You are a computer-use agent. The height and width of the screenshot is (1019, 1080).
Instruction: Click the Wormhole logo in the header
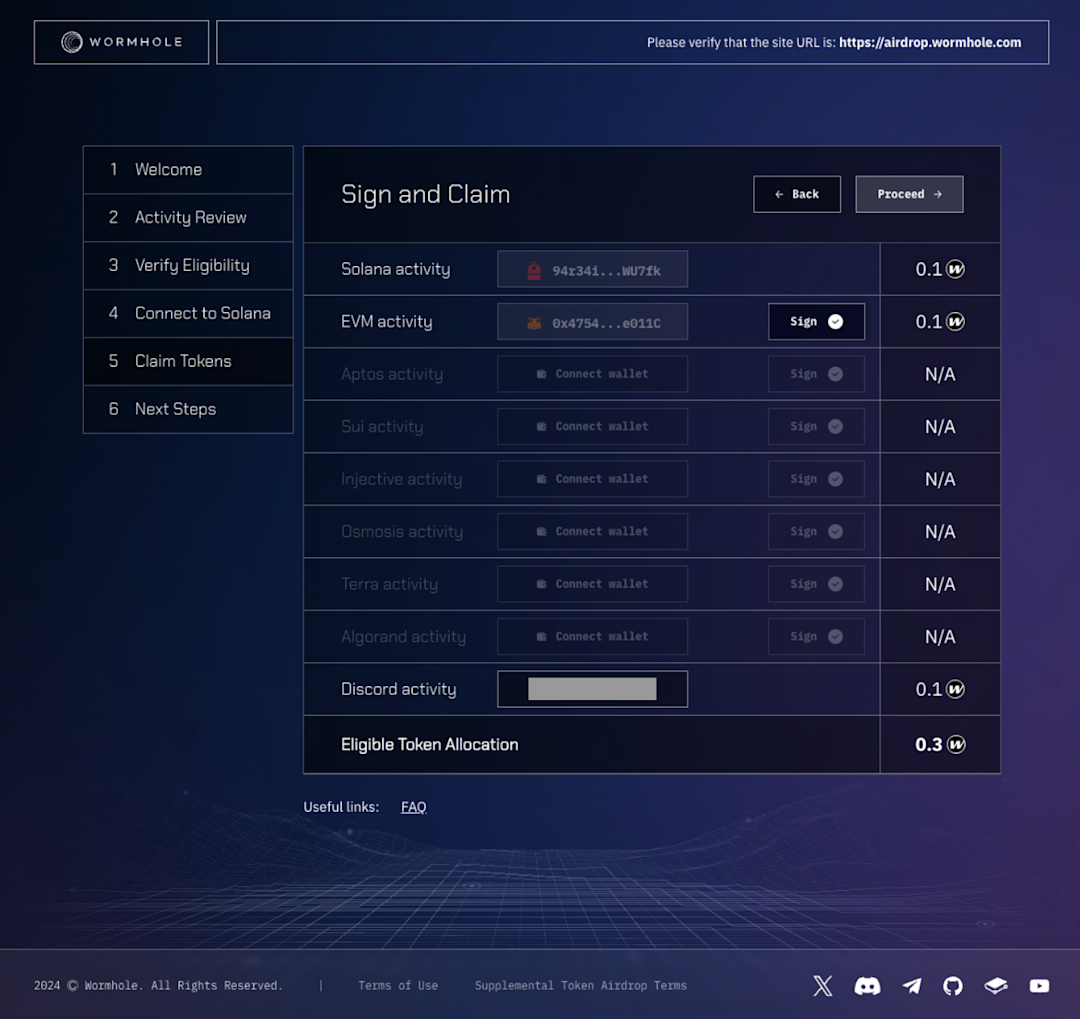tap(121, 42)
